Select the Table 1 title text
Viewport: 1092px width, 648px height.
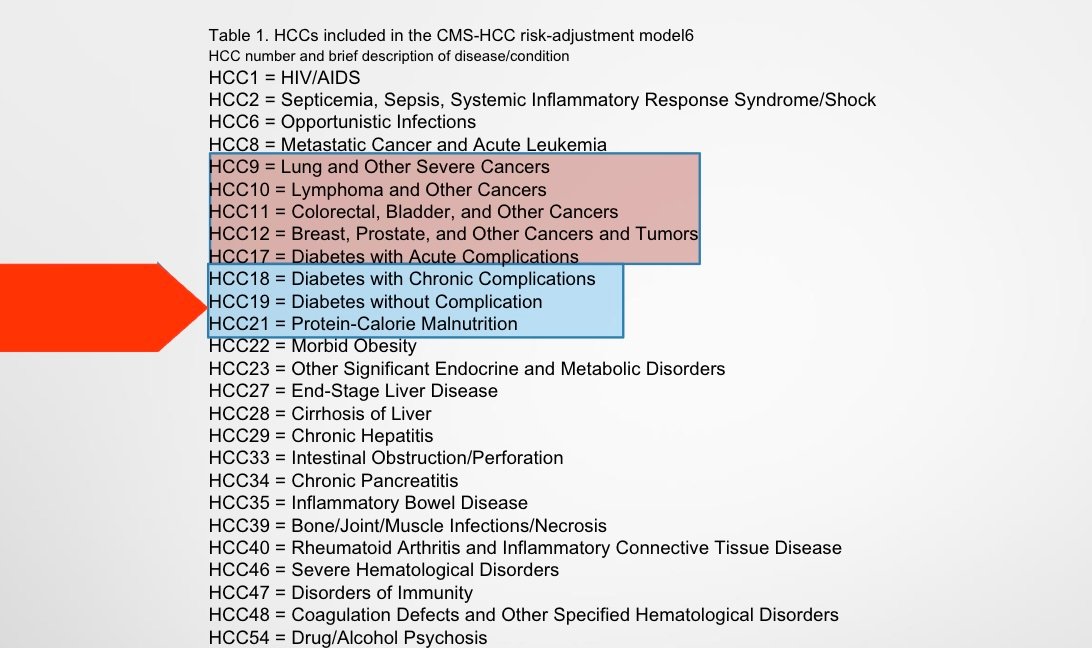coord(451,36)
